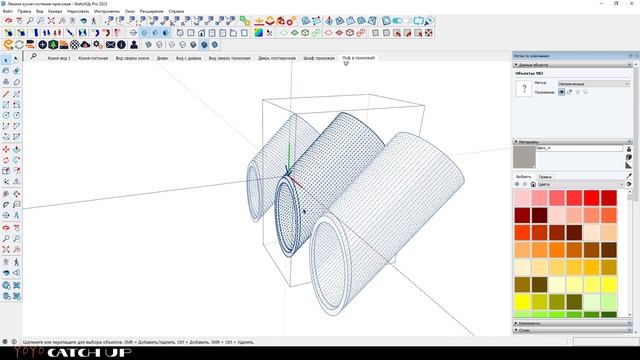This screenshot has width=640, height=360.
Task: Collapse the Entity Info panel triangle
Action: click(516, 65)
